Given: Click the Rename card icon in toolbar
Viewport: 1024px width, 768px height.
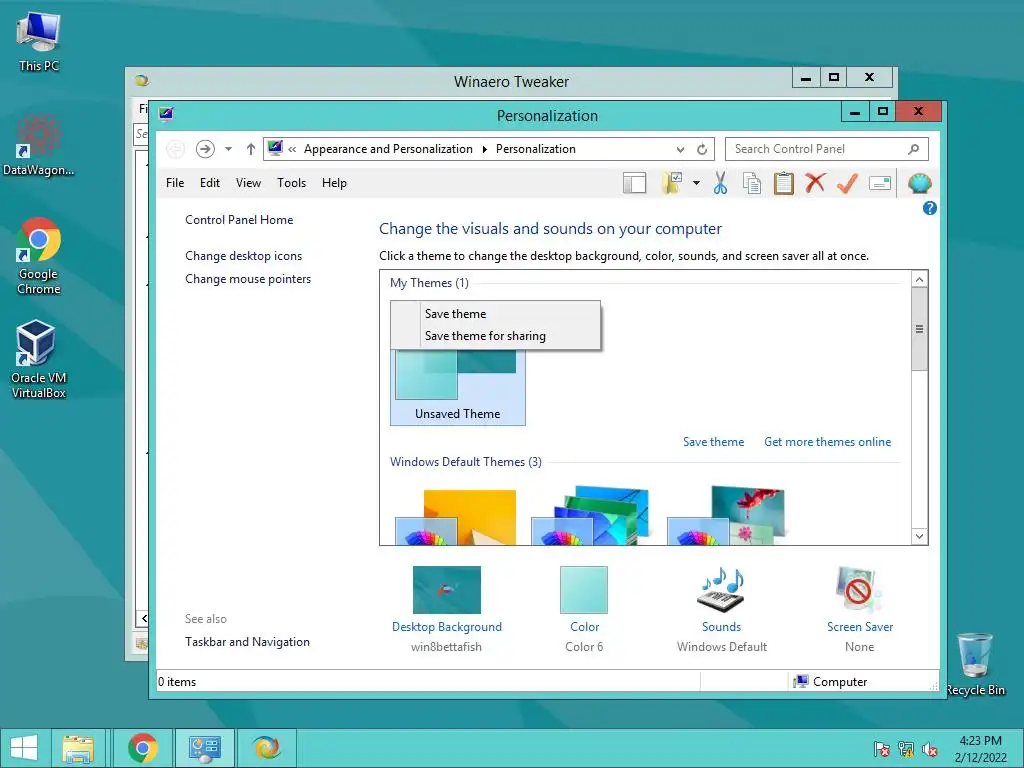Looking at the screenshot, I should [880, 184].
